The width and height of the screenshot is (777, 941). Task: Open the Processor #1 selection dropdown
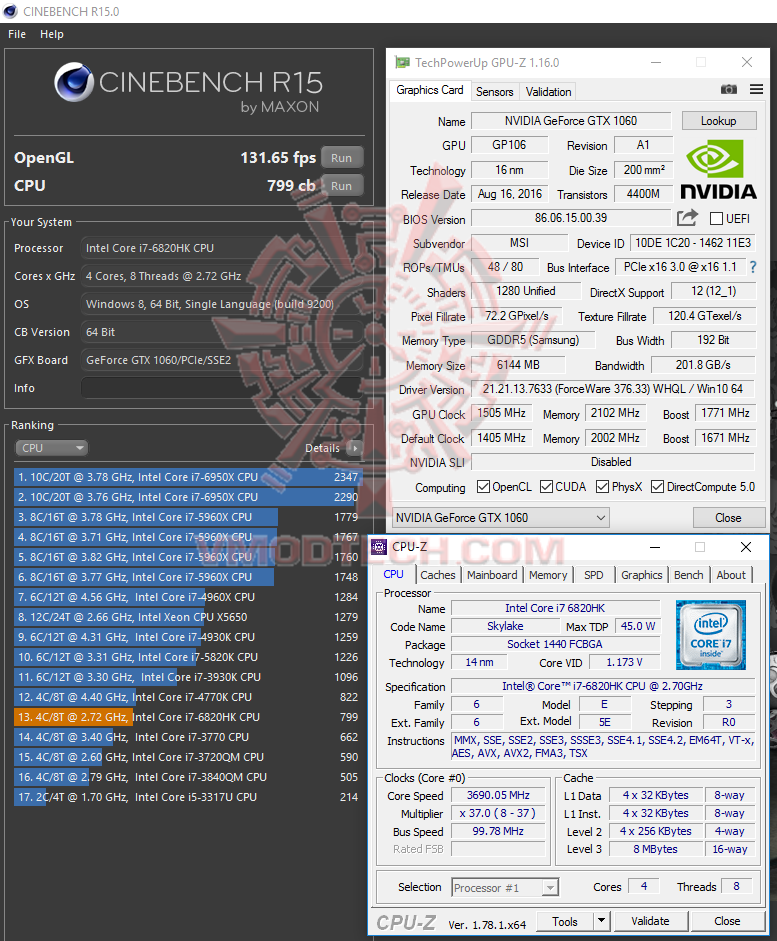(x=505, y=887)
